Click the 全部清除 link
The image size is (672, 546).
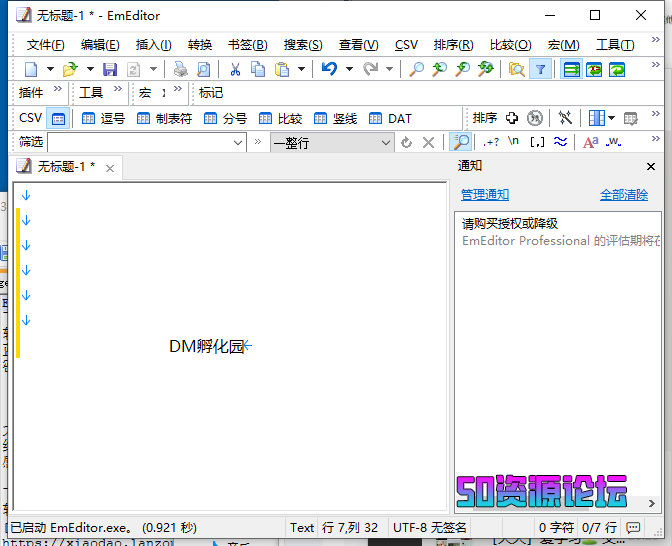point(624,195)
